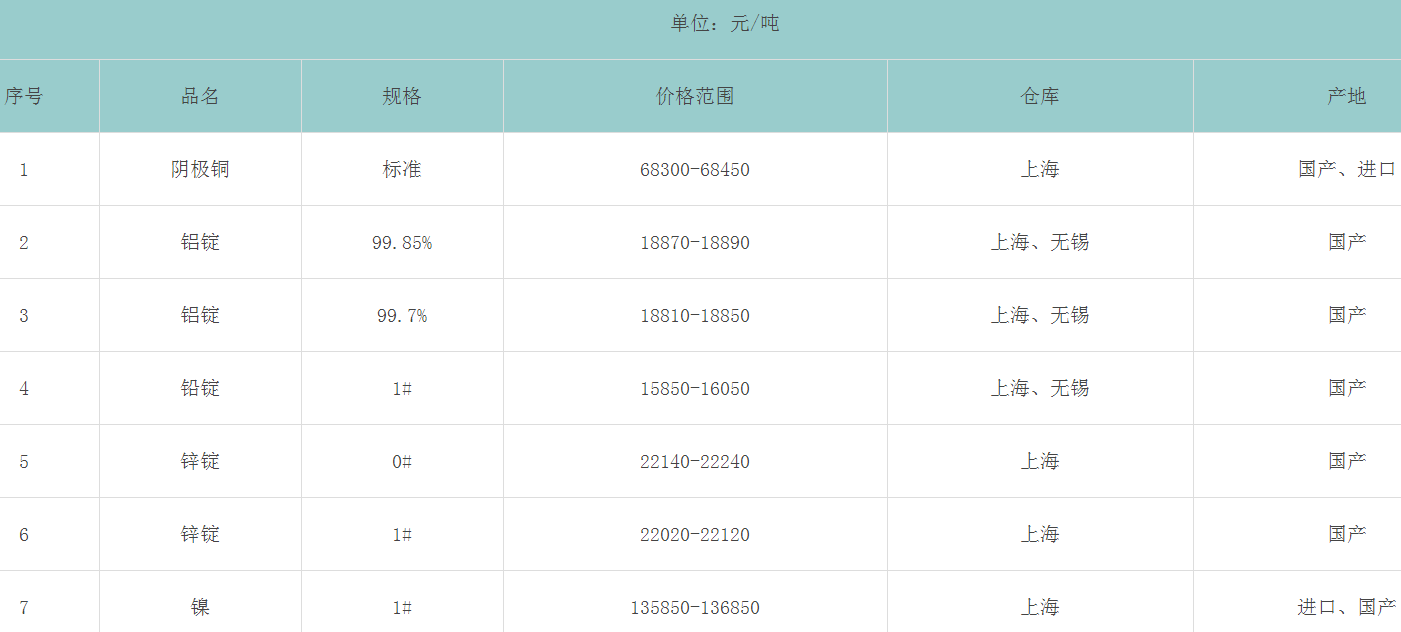Select the price cell 68300-68450

[695, 170]
